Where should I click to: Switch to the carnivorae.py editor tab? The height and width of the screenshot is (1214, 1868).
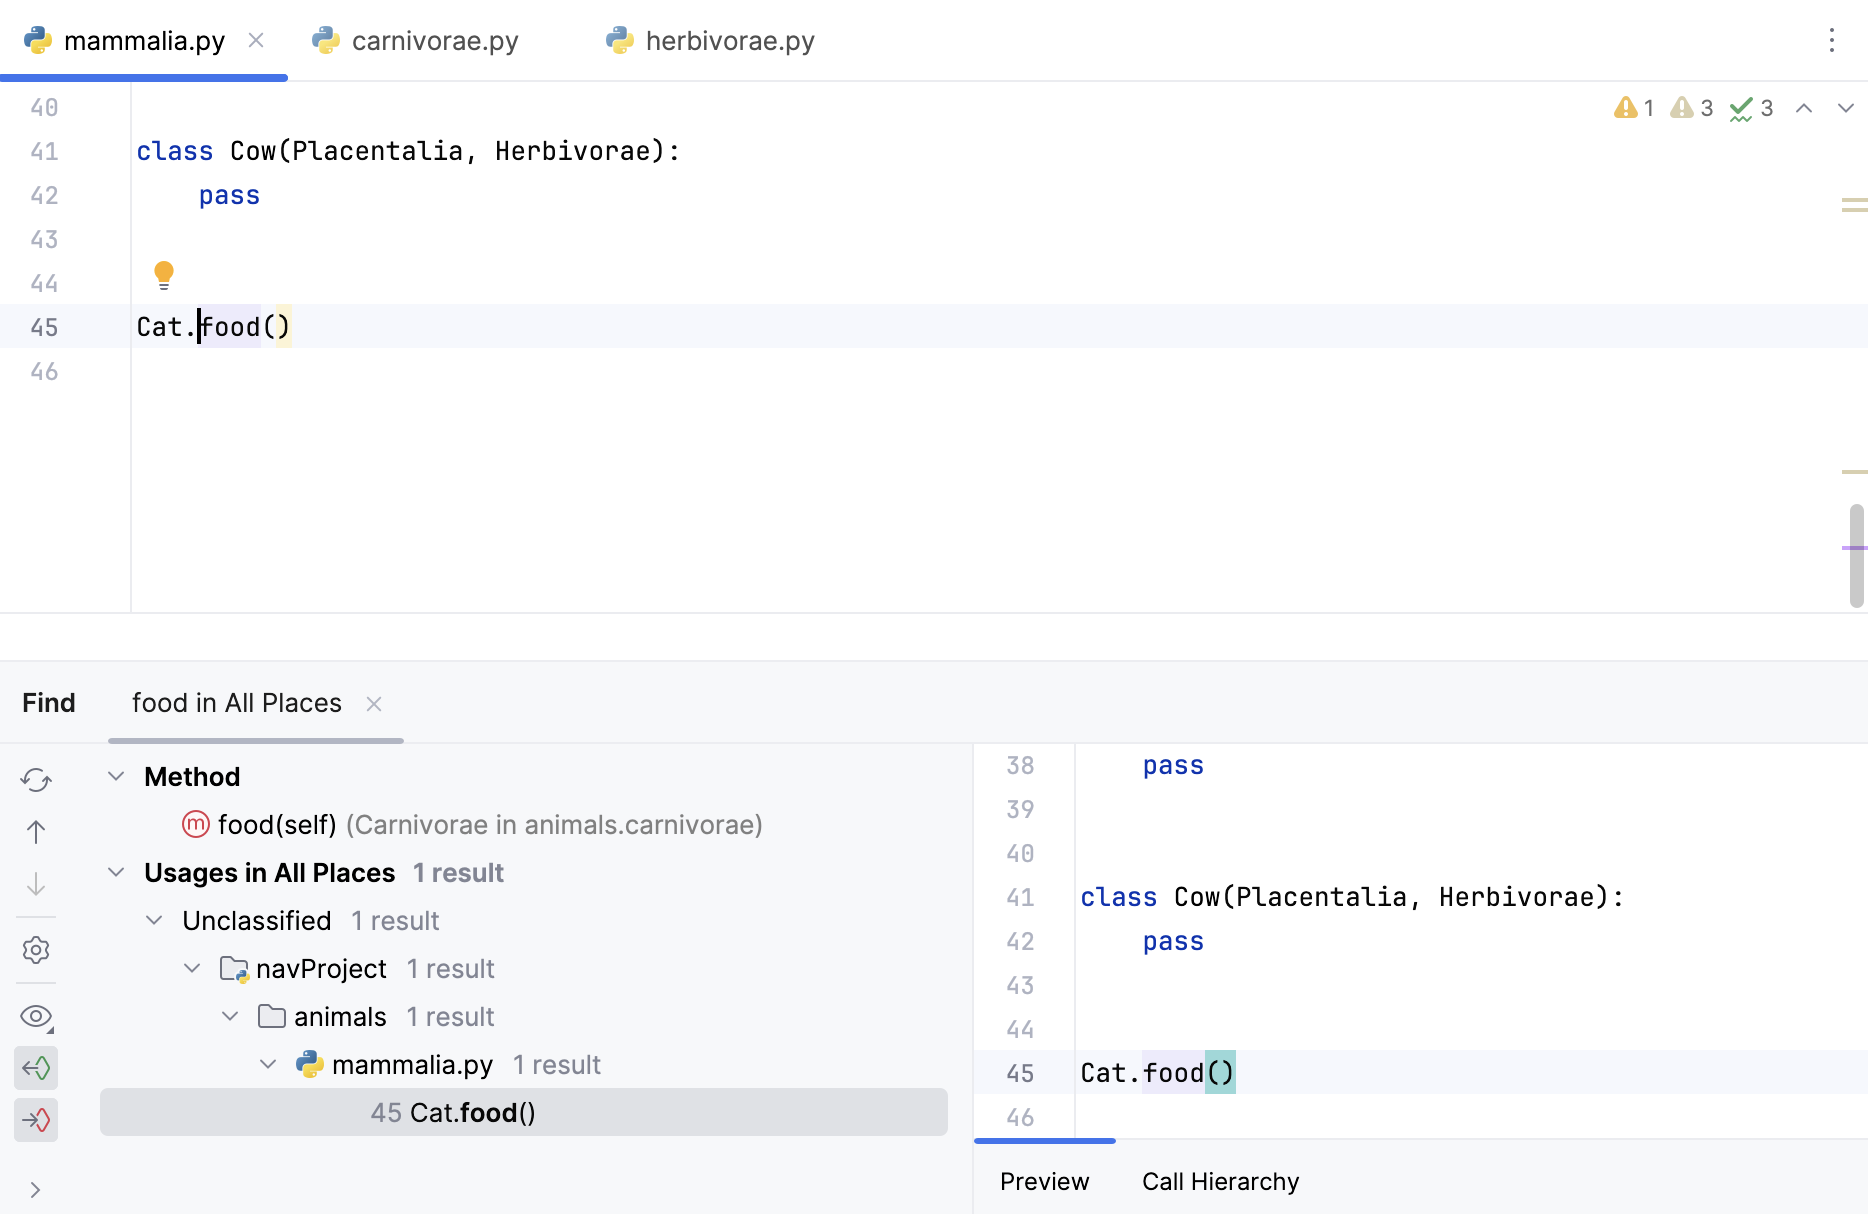(x=434, y=41)
